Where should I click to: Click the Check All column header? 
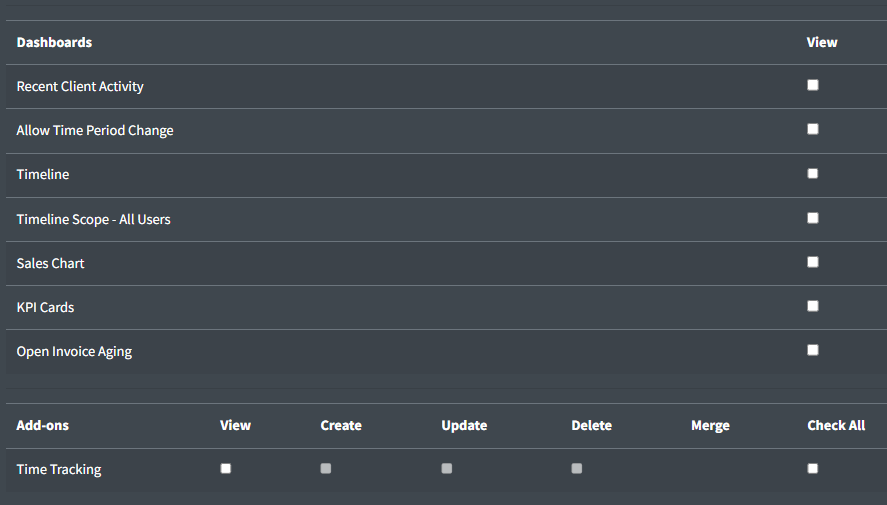[836, 425]
